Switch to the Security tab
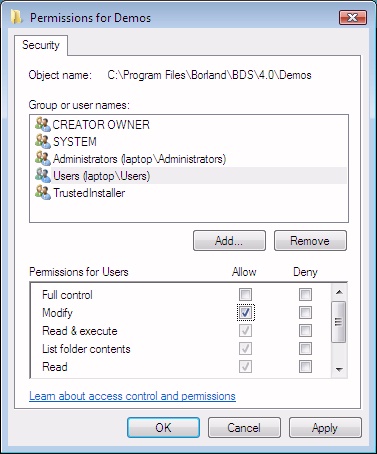Screen dimensions: 377x454 [41, 45]
